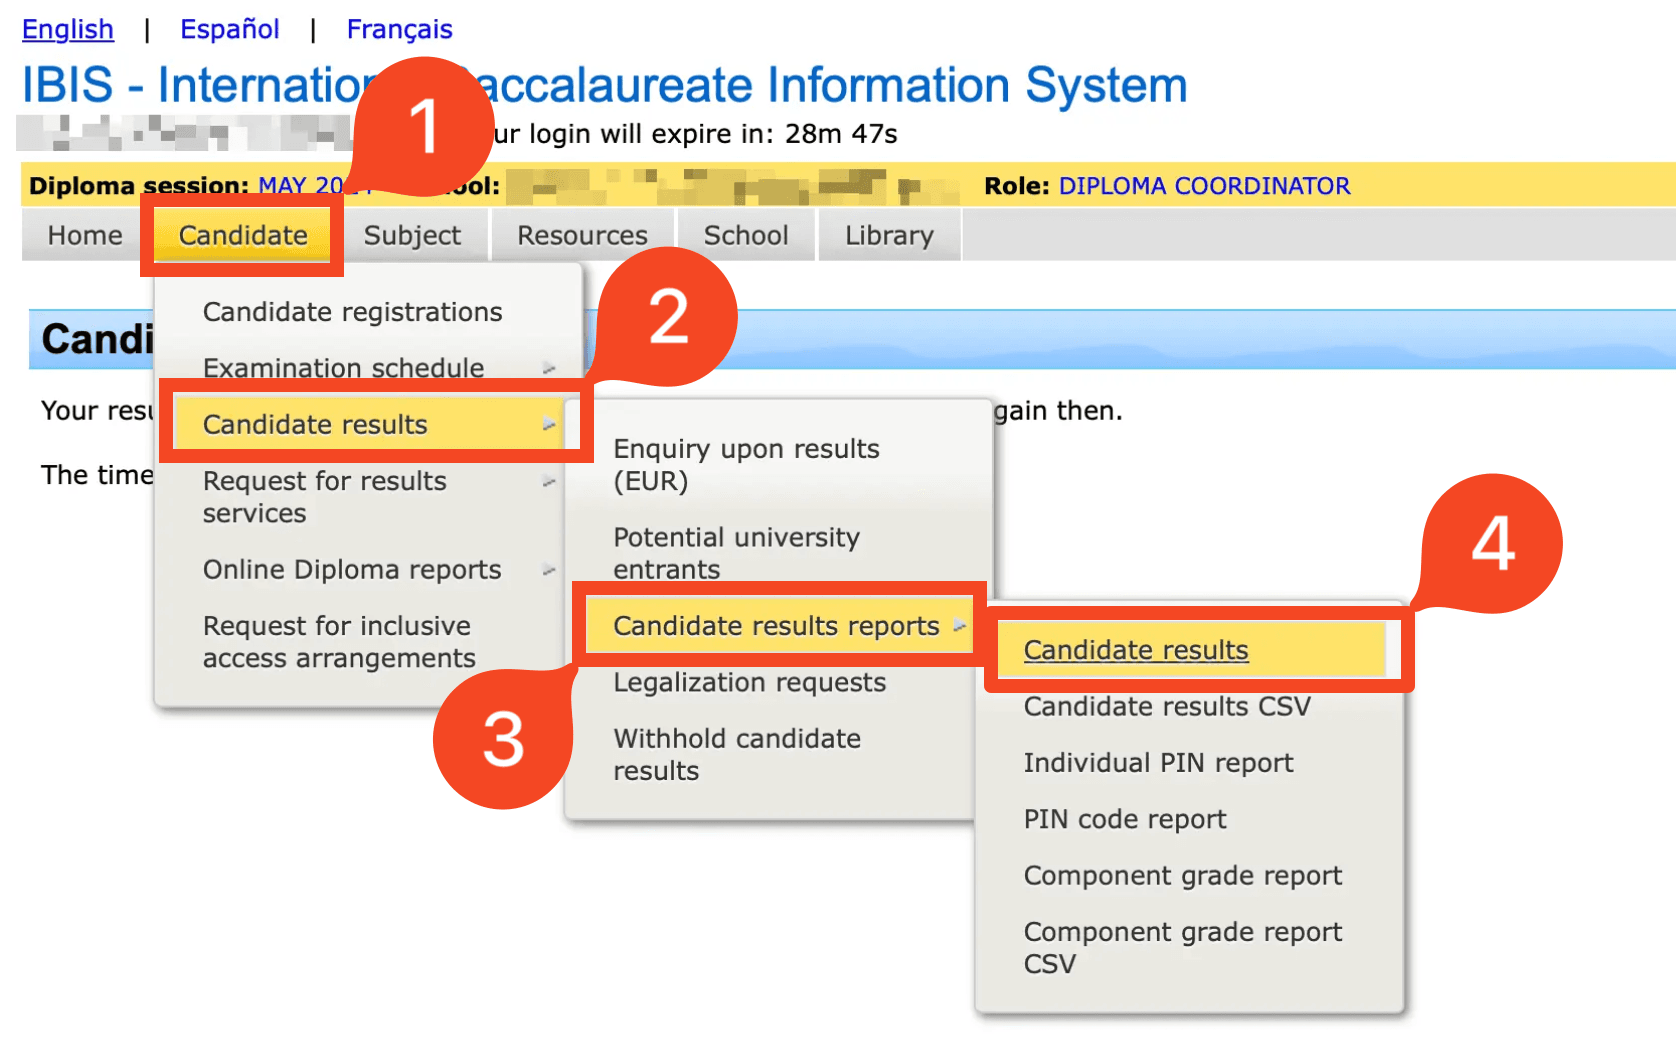The width and height of the screenshot is (1676, 1058).
Task: Open the Resources menu tab
Action: [582, 235]
